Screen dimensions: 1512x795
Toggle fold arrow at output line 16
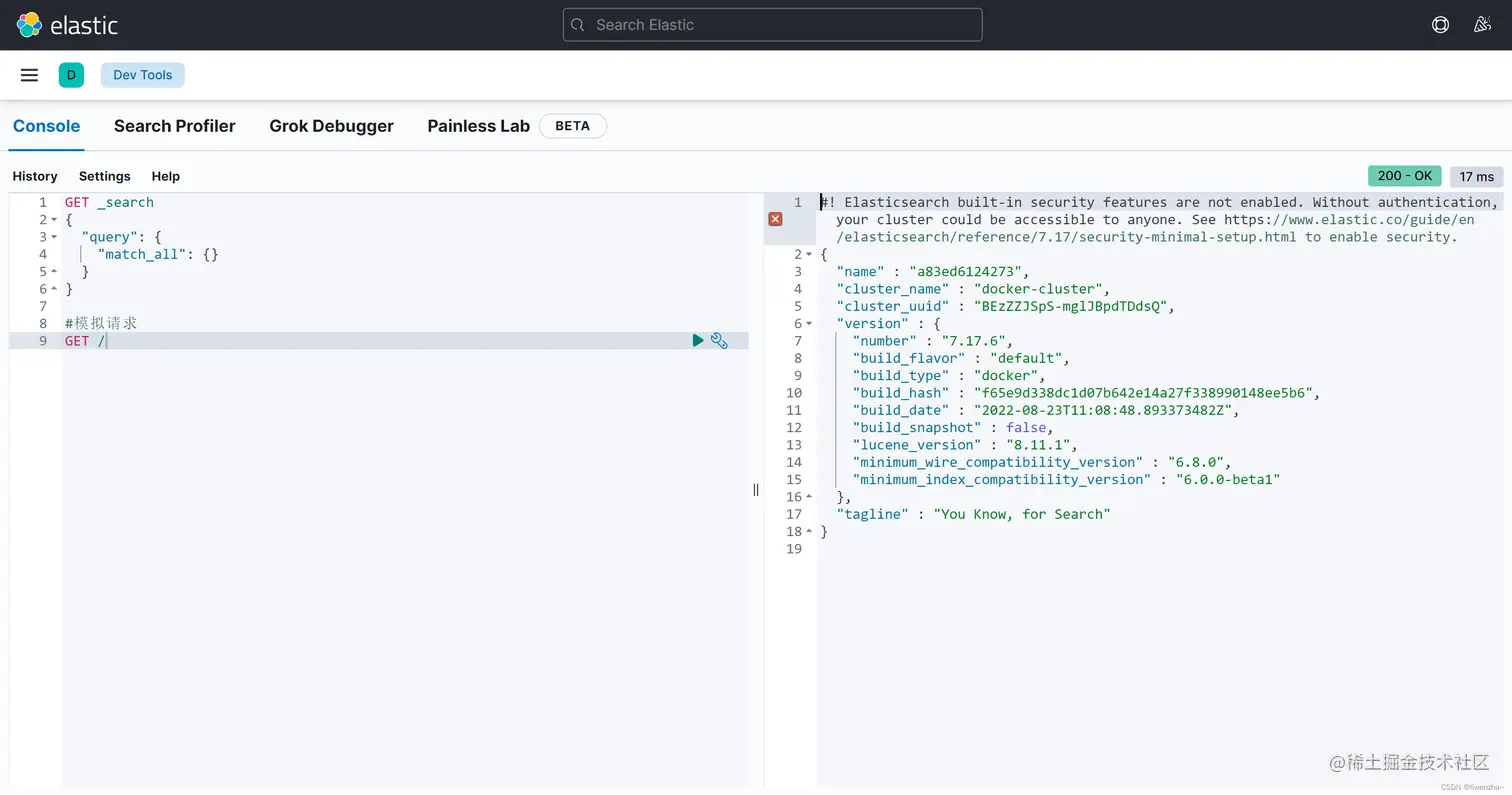pos(809,497)
